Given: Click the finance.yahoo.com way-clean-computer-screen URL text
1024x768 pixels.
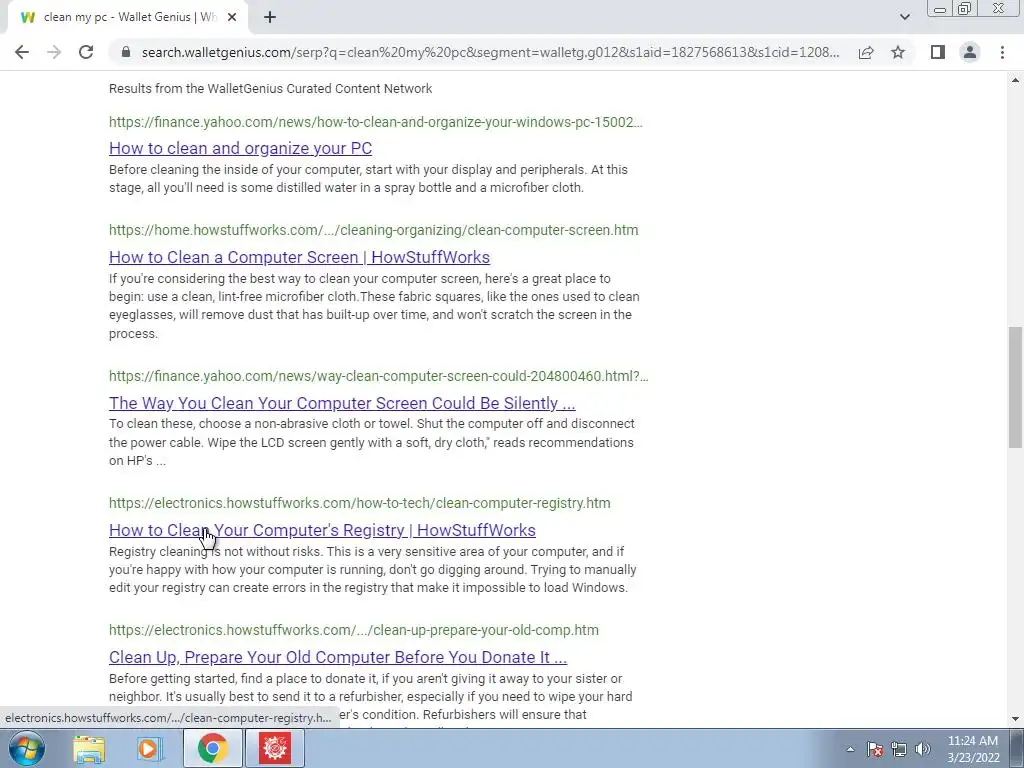Looking at the screenshot, I should (379, 376).
